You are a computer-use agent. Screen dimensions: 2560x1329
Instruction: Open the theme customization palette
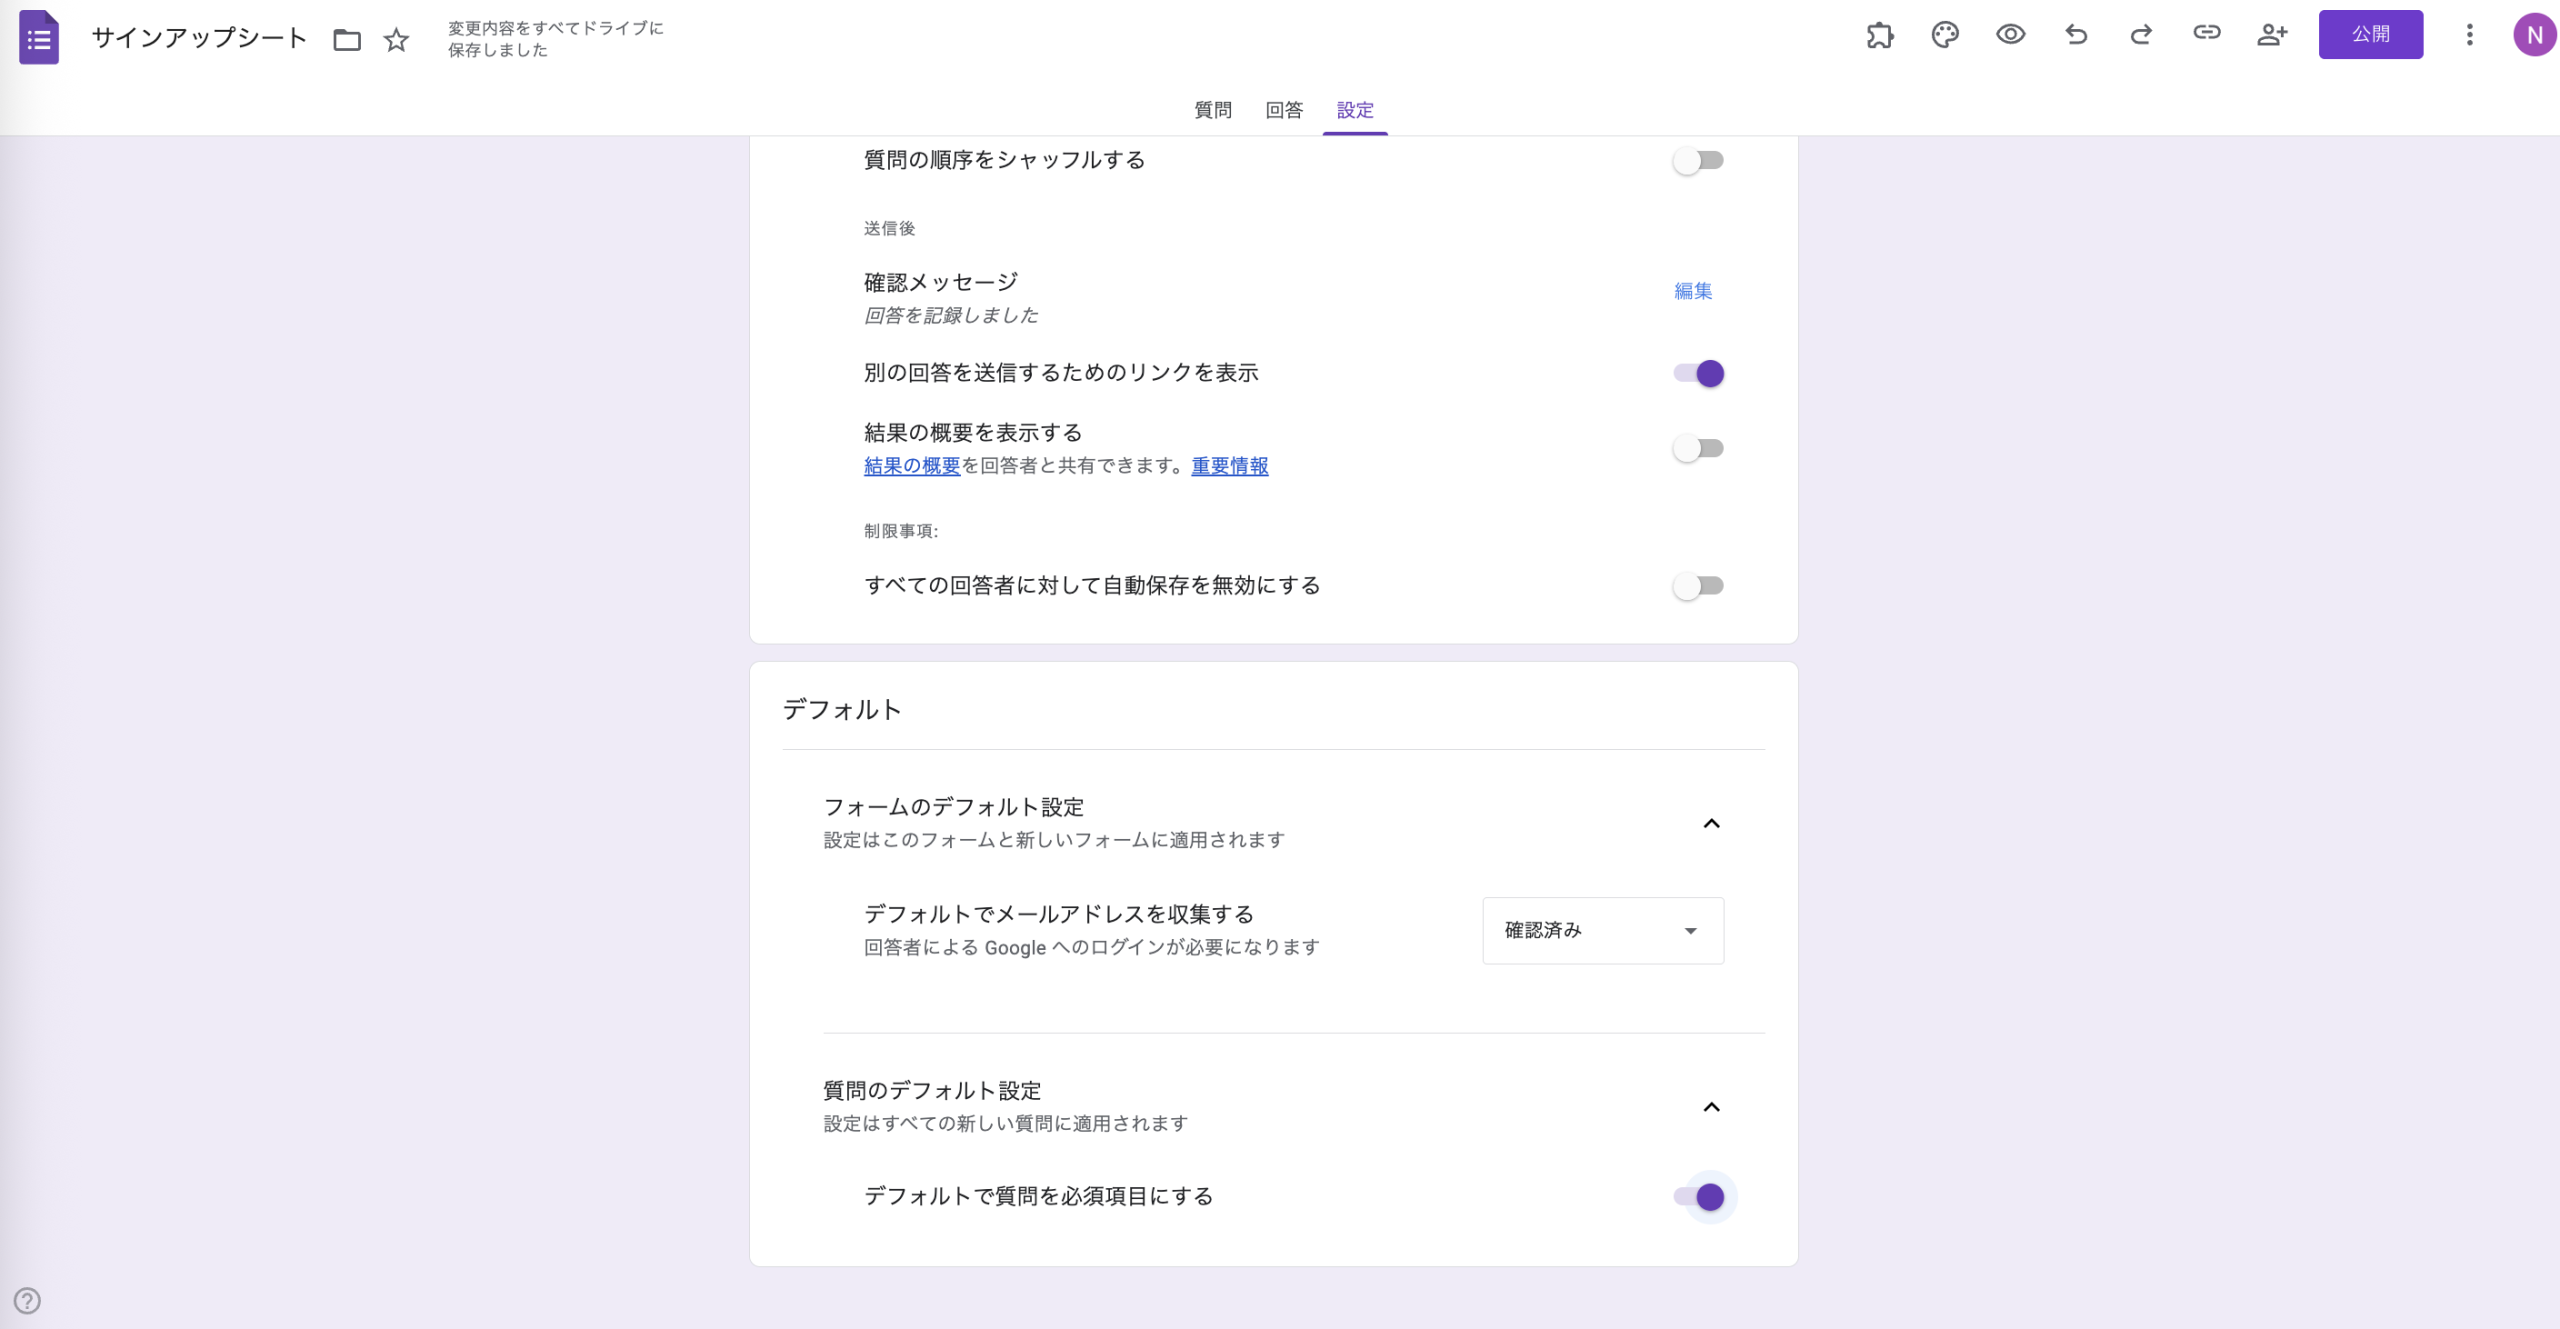(1945, 35)
